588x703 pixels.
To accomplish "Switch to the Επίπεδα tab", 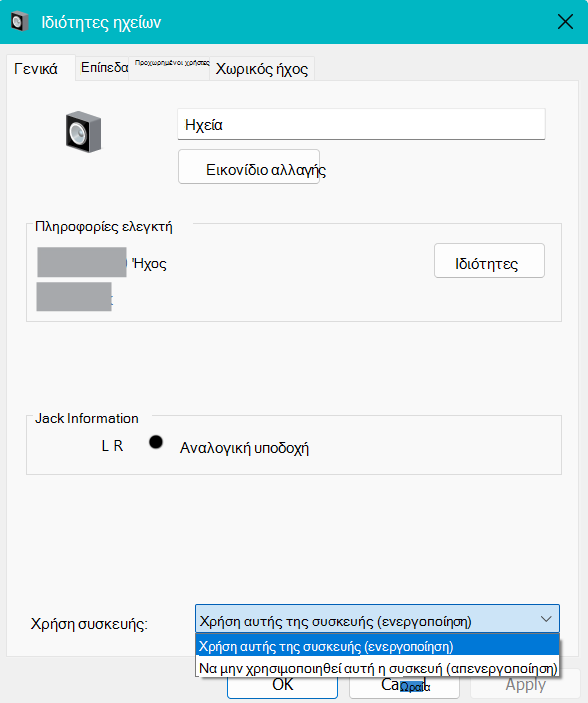I will coord(104,68).
